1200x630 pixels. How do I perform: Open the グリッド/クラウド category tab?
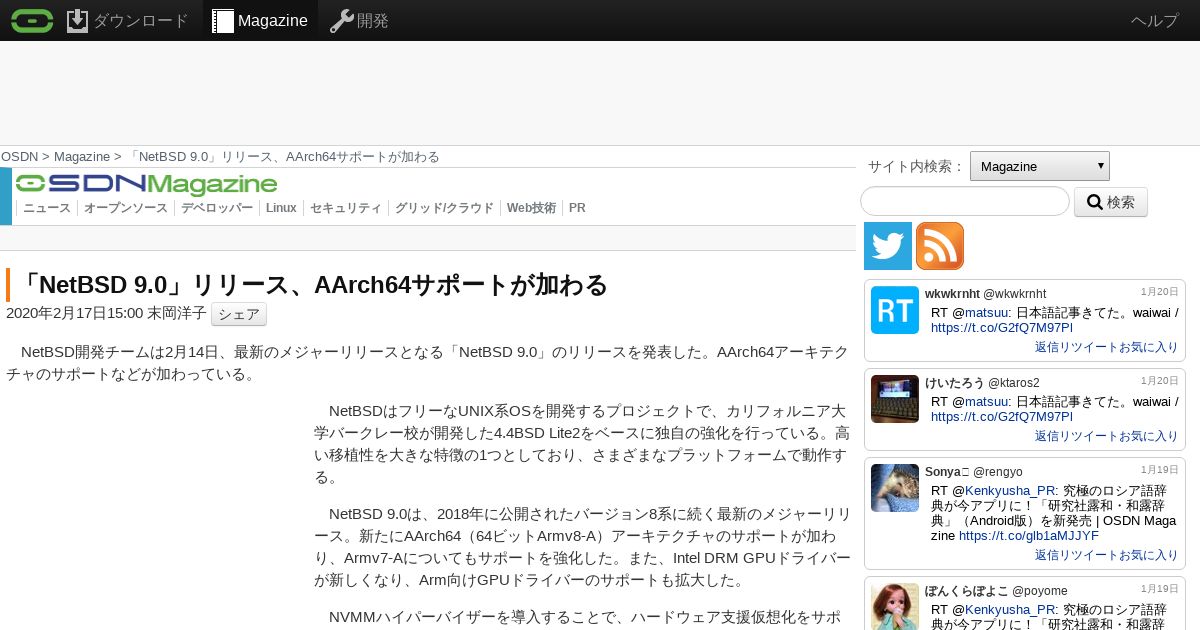point(444,208)
